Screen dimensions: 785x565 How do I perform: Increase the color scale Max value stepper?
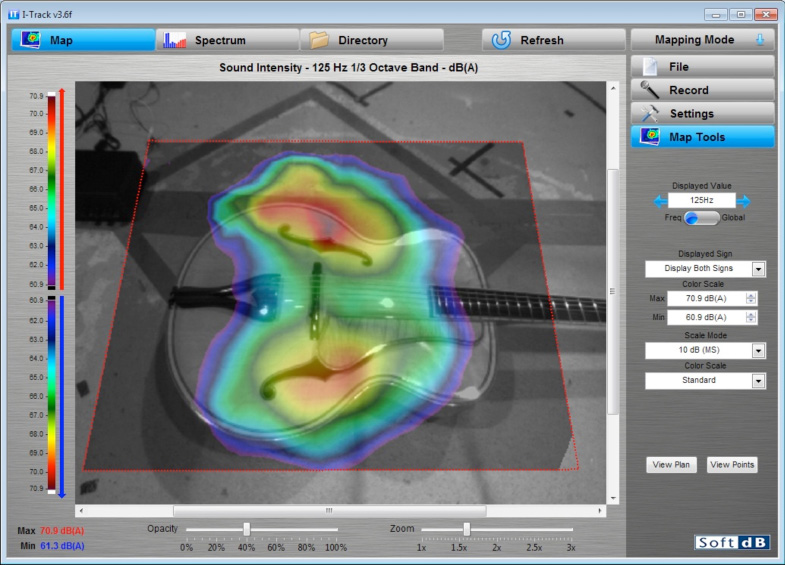pos(751,295)
